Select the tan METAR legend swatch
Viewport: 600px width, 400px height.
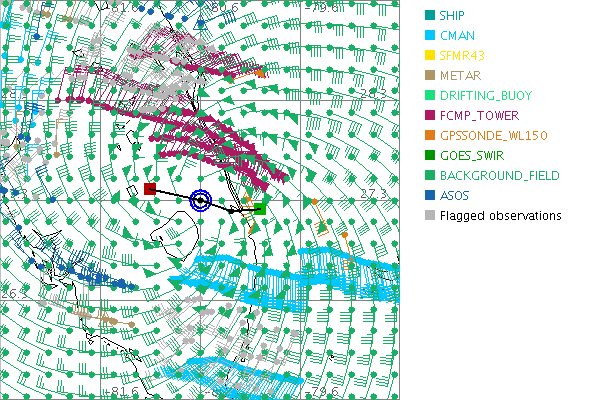(x=429, y=76)
